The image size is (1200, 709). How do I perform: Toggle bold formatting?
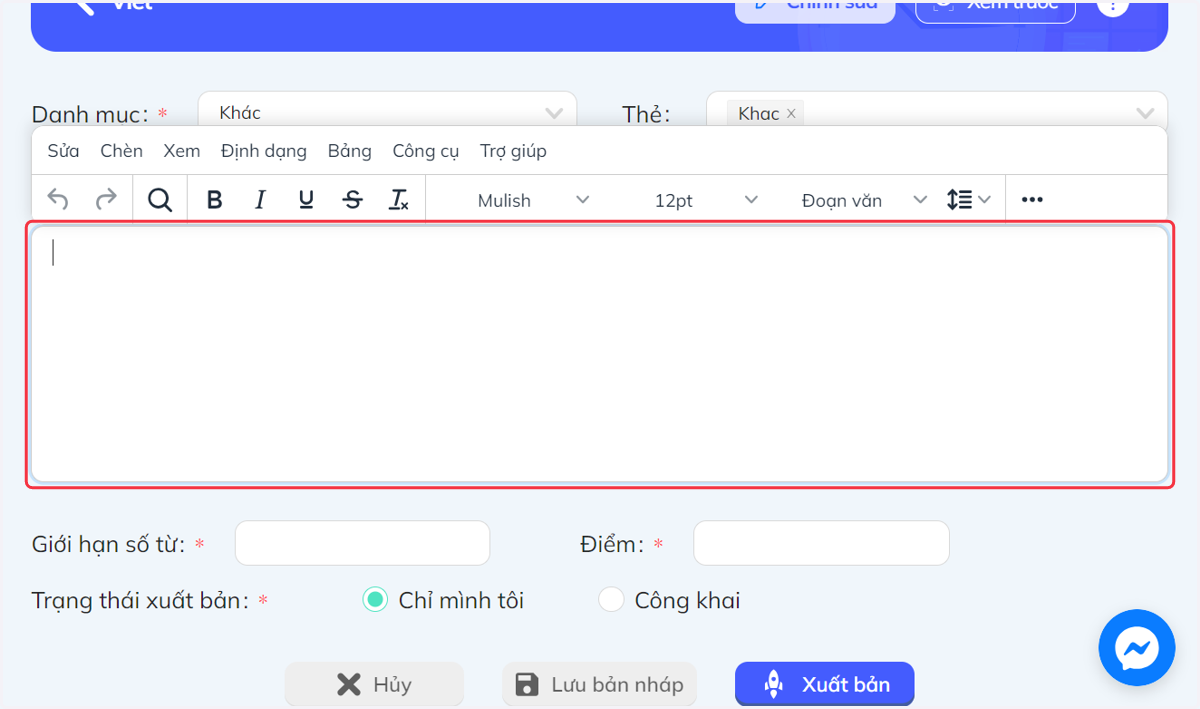click(x=214, y=200)
